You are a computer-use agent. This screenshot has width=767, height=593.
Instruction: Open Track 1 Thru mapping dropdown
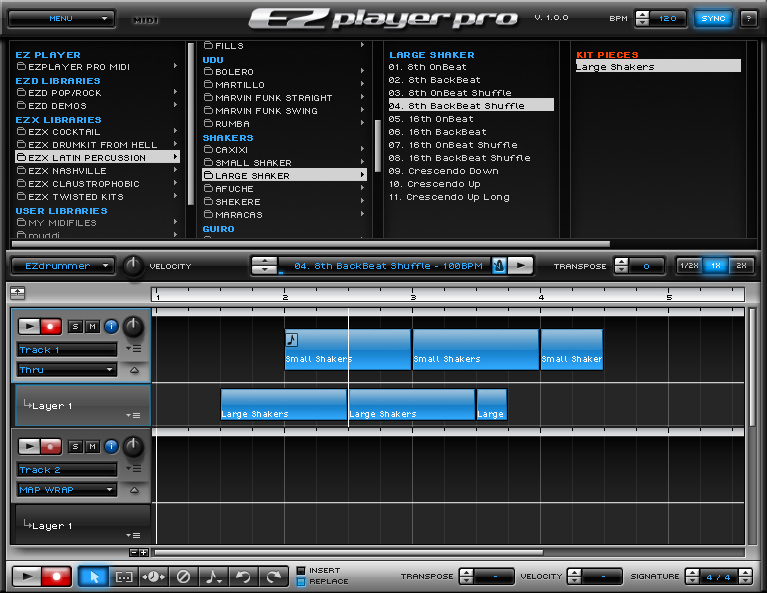point(67,370)
